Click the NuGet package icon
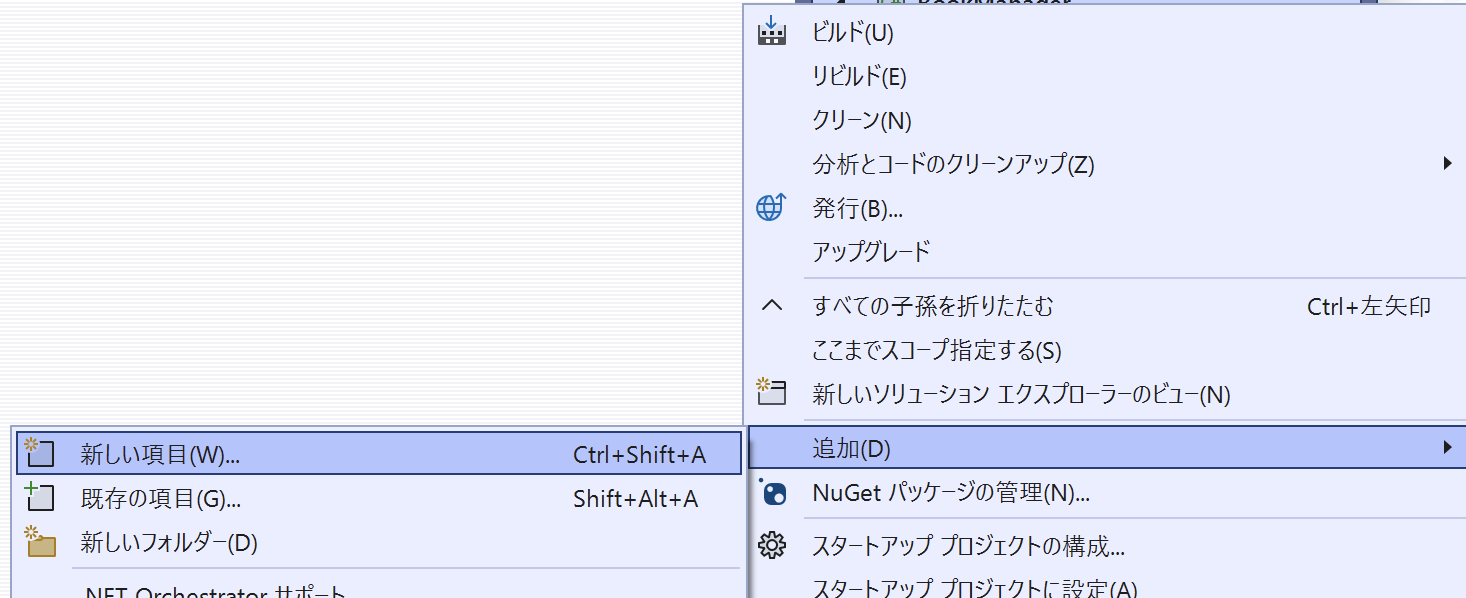This screenshot has width=1466, height=598. click(x=772, y=492)
